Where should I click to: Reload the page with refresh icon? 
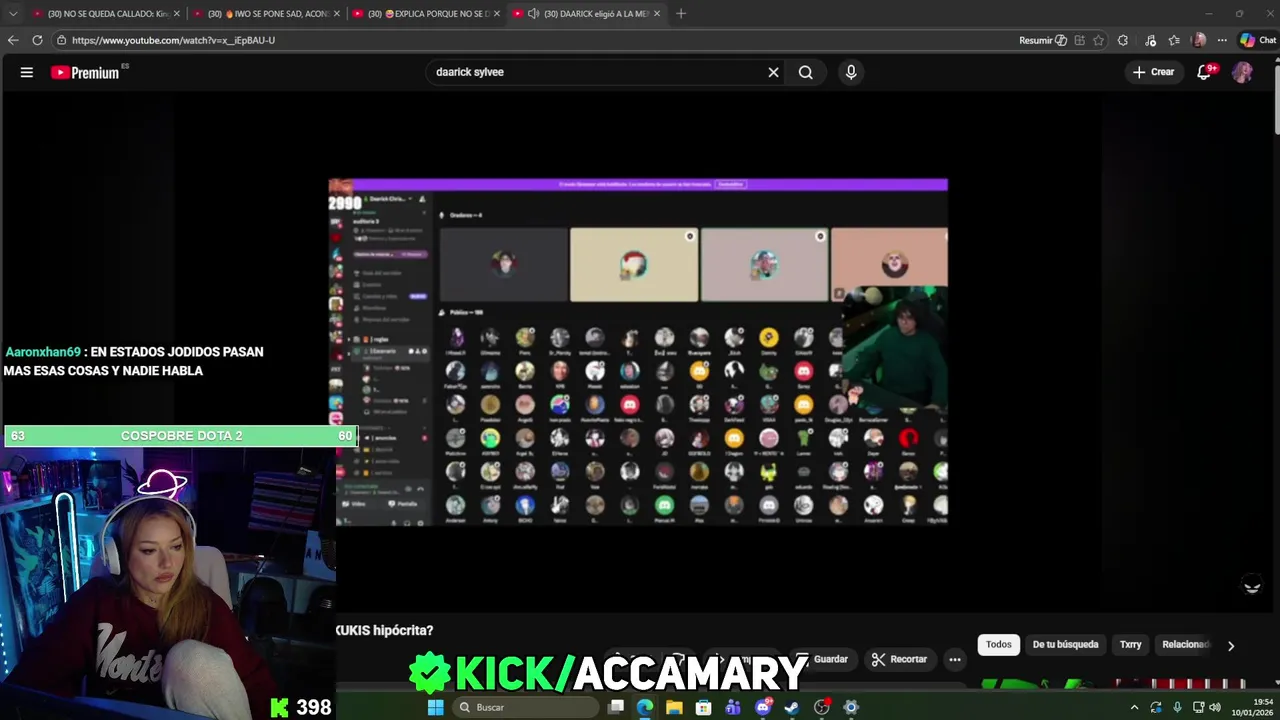click(x=37, y=40)
